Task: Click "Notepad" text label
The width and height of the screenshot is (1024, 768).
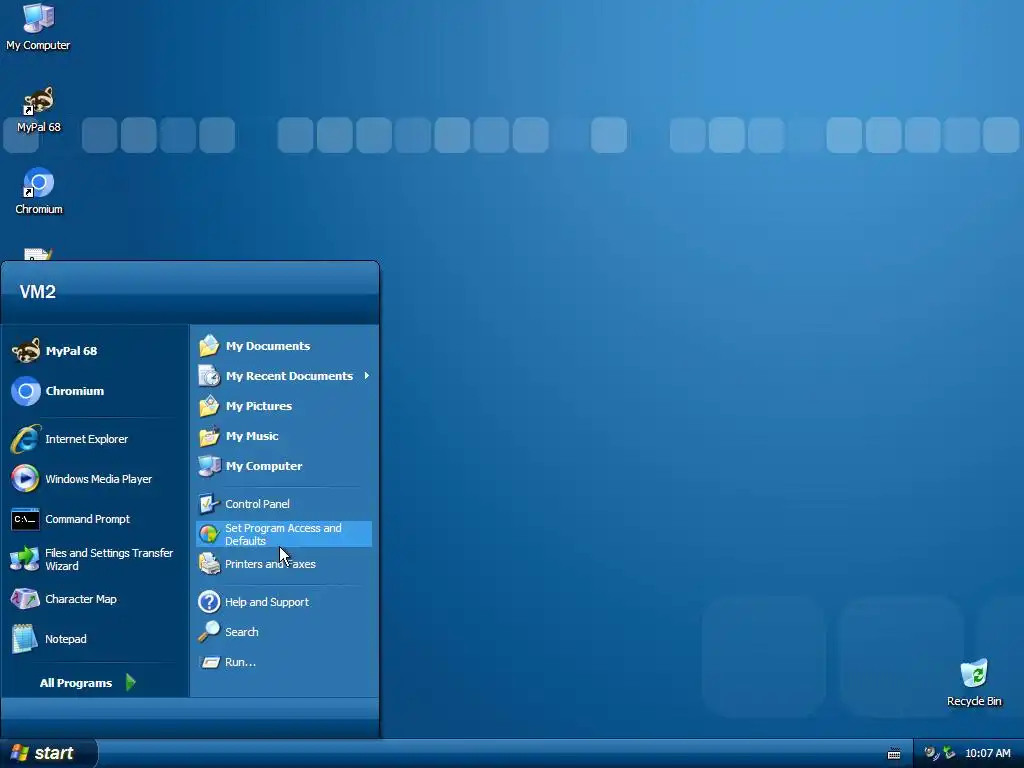Action: [x=65, y=639]
